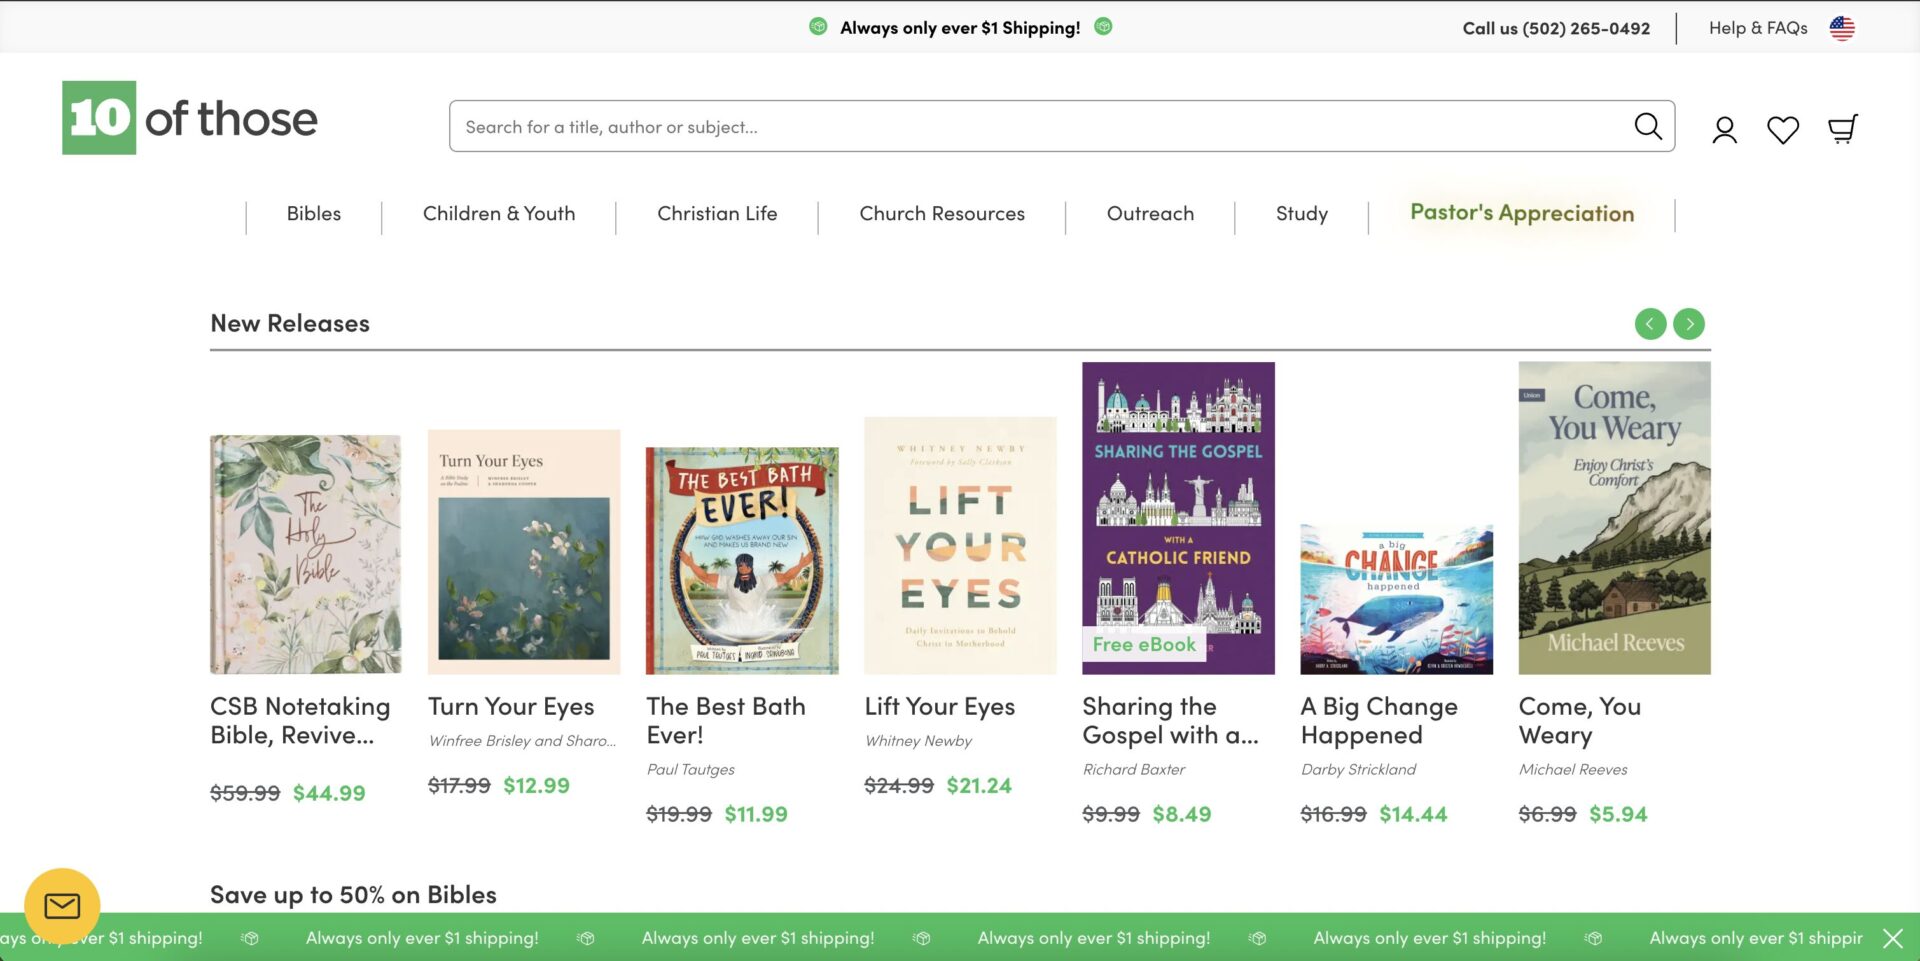Open the Christian Life menu
Screen dimensions: 1920x961
(x=717, y=214)
